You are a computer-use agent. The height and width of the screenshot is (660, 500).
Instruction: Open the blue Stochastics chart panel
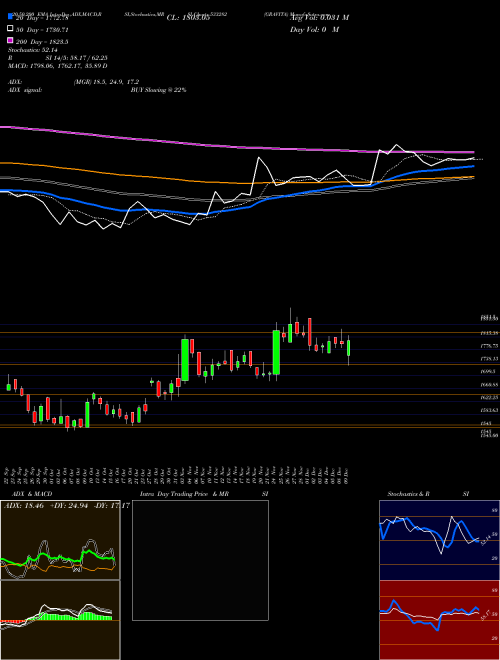click(x=439, y=540)
